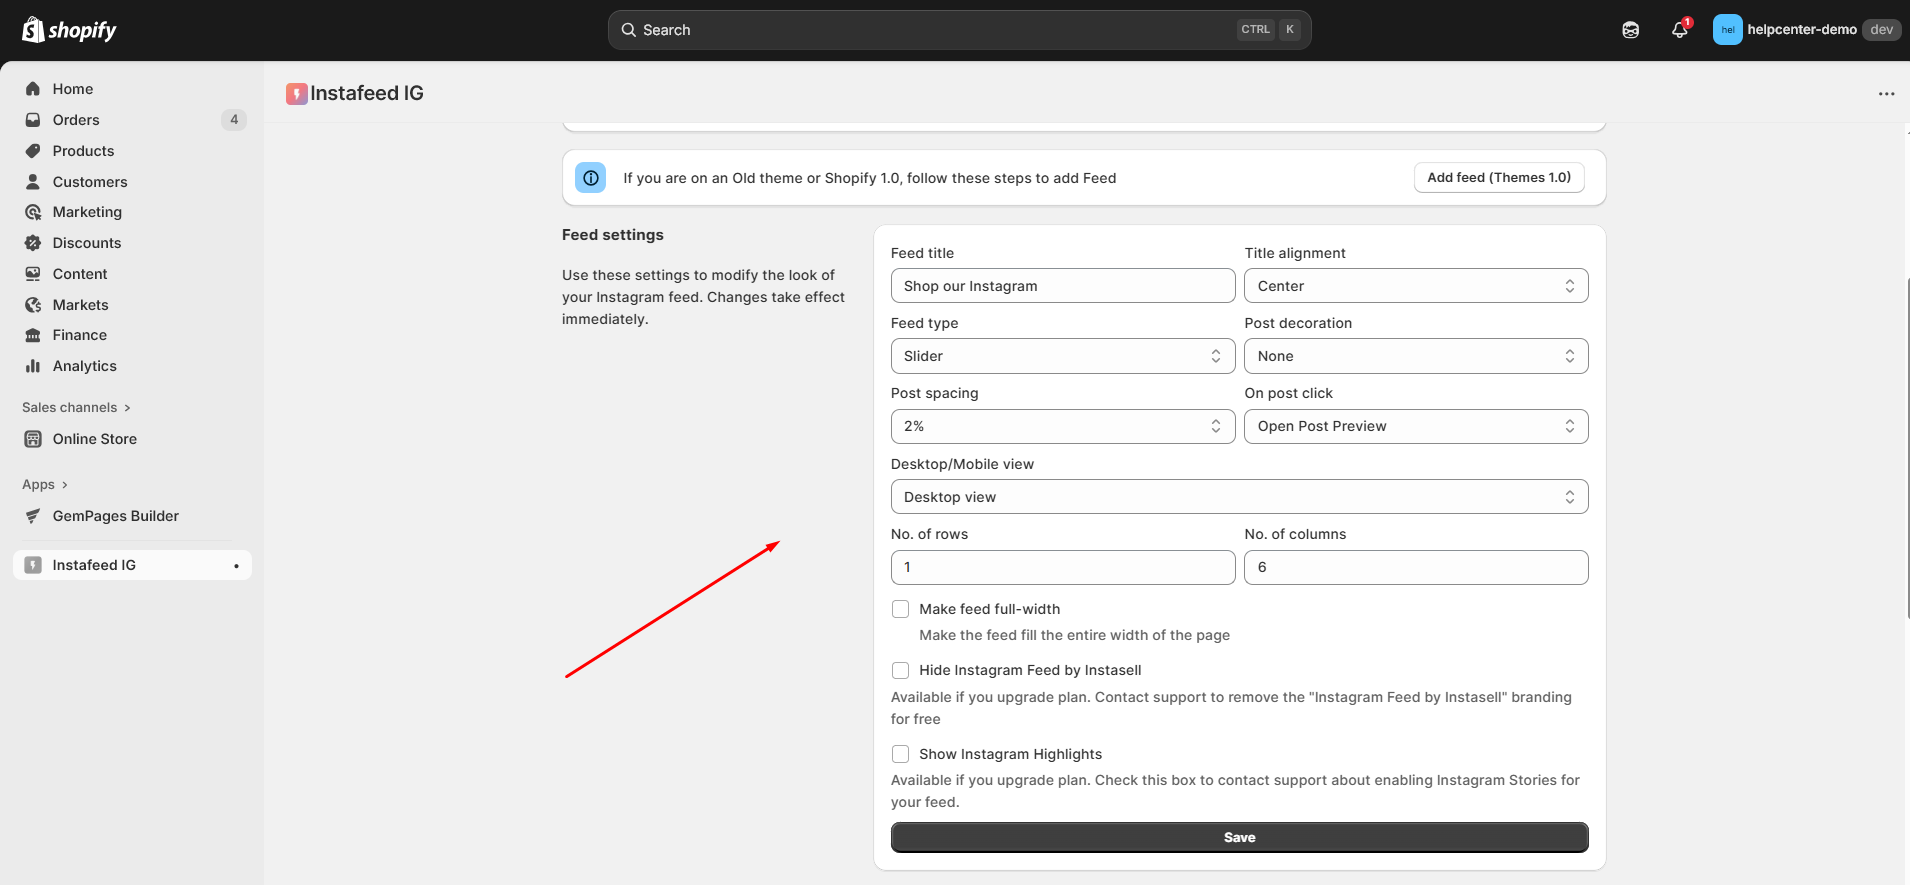Click the search magnifier icon

click(629, 30)
